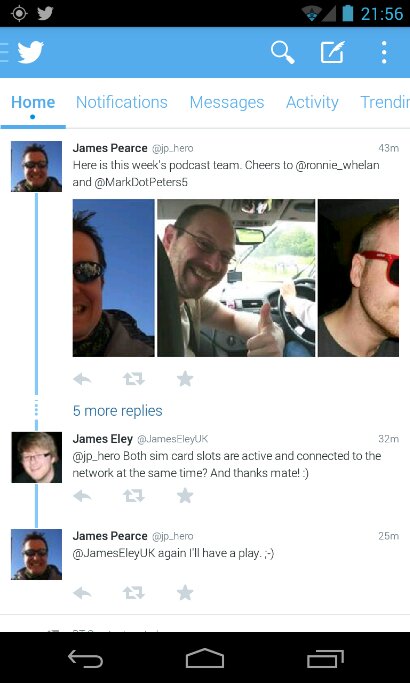Open the search magnifier icon
Viewport: 410px width, 683px height.
[x=282, y=52]
